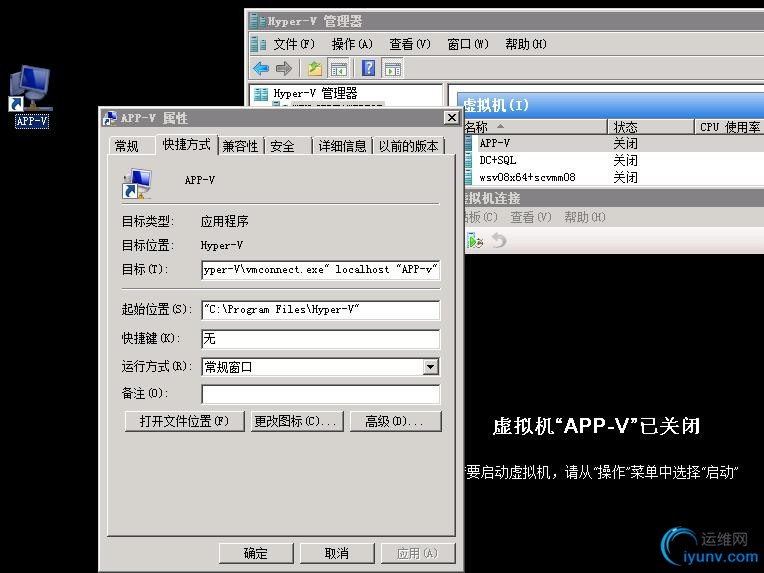764x573 pixels.
Task: Open the 帮助(H) menu in Hyper-V Manager
Action: tap(526, 44)
